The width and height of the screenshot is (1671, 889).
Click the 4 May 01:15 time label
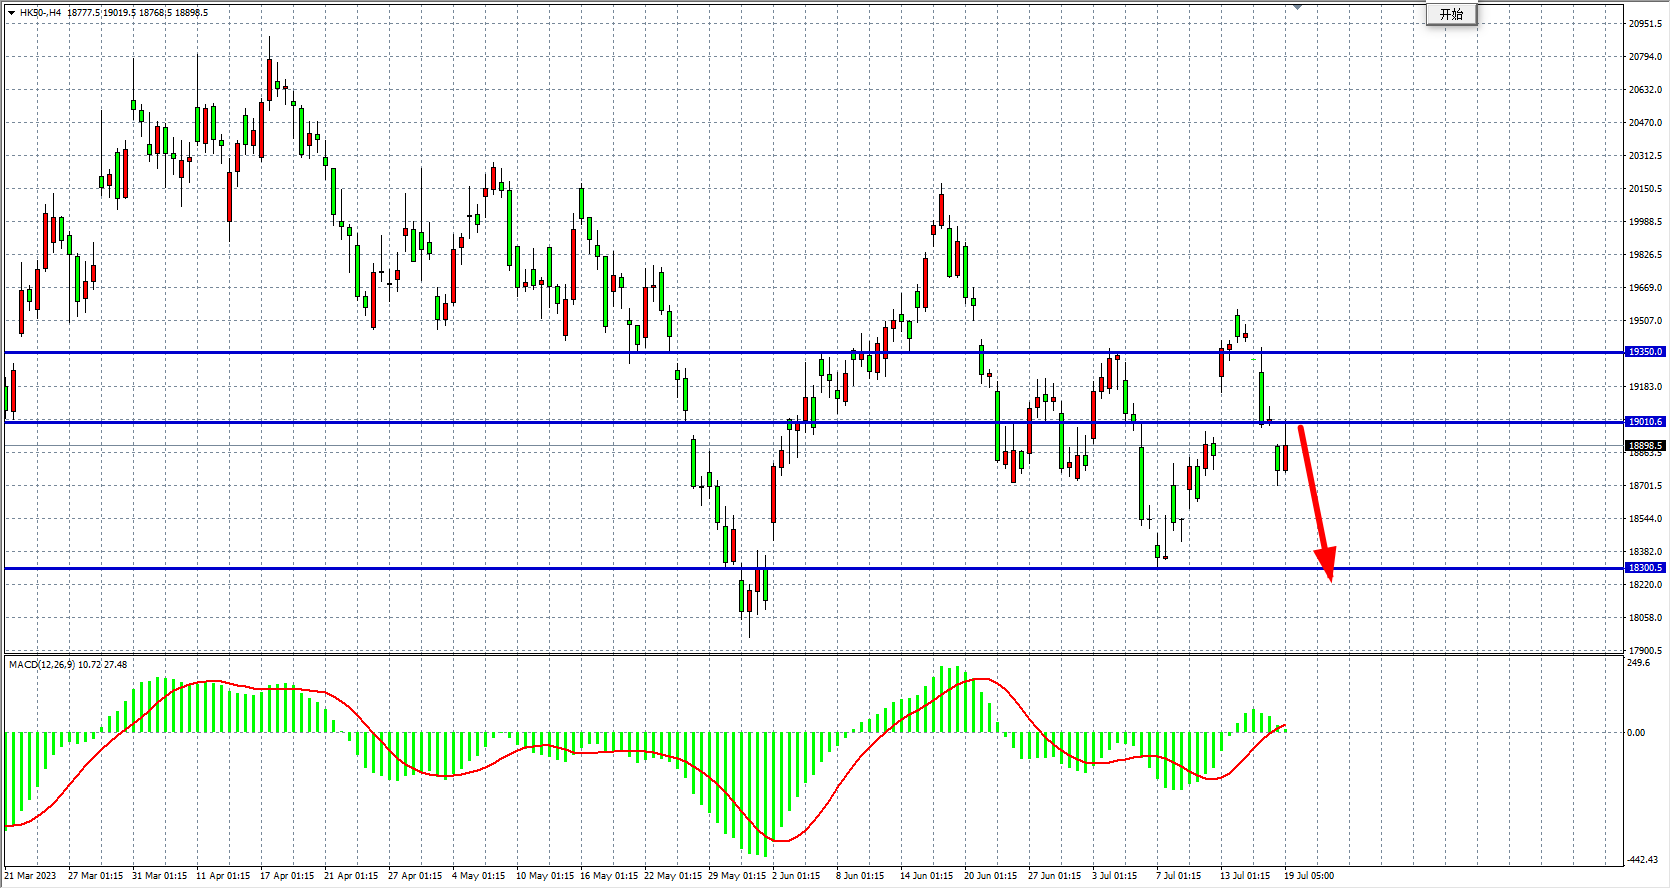[478, 876]
